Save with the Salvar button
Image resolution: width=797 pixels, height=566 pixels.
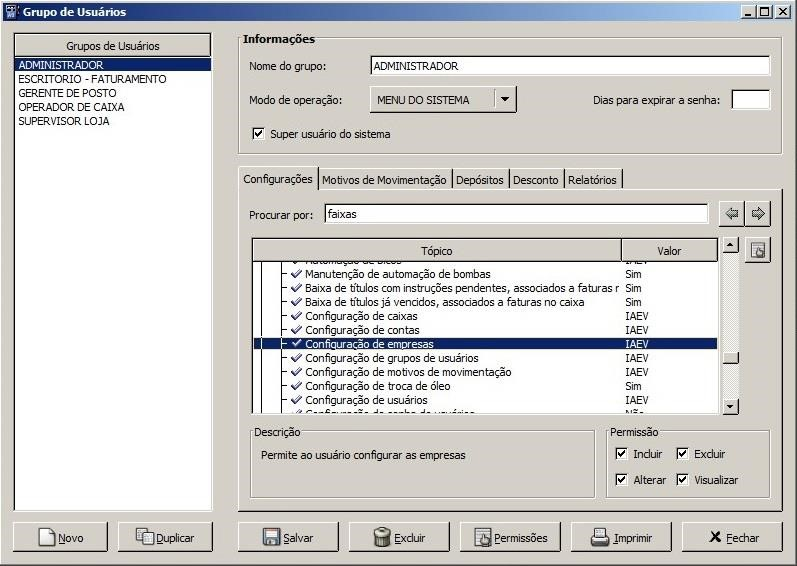(x=288, y=537)
